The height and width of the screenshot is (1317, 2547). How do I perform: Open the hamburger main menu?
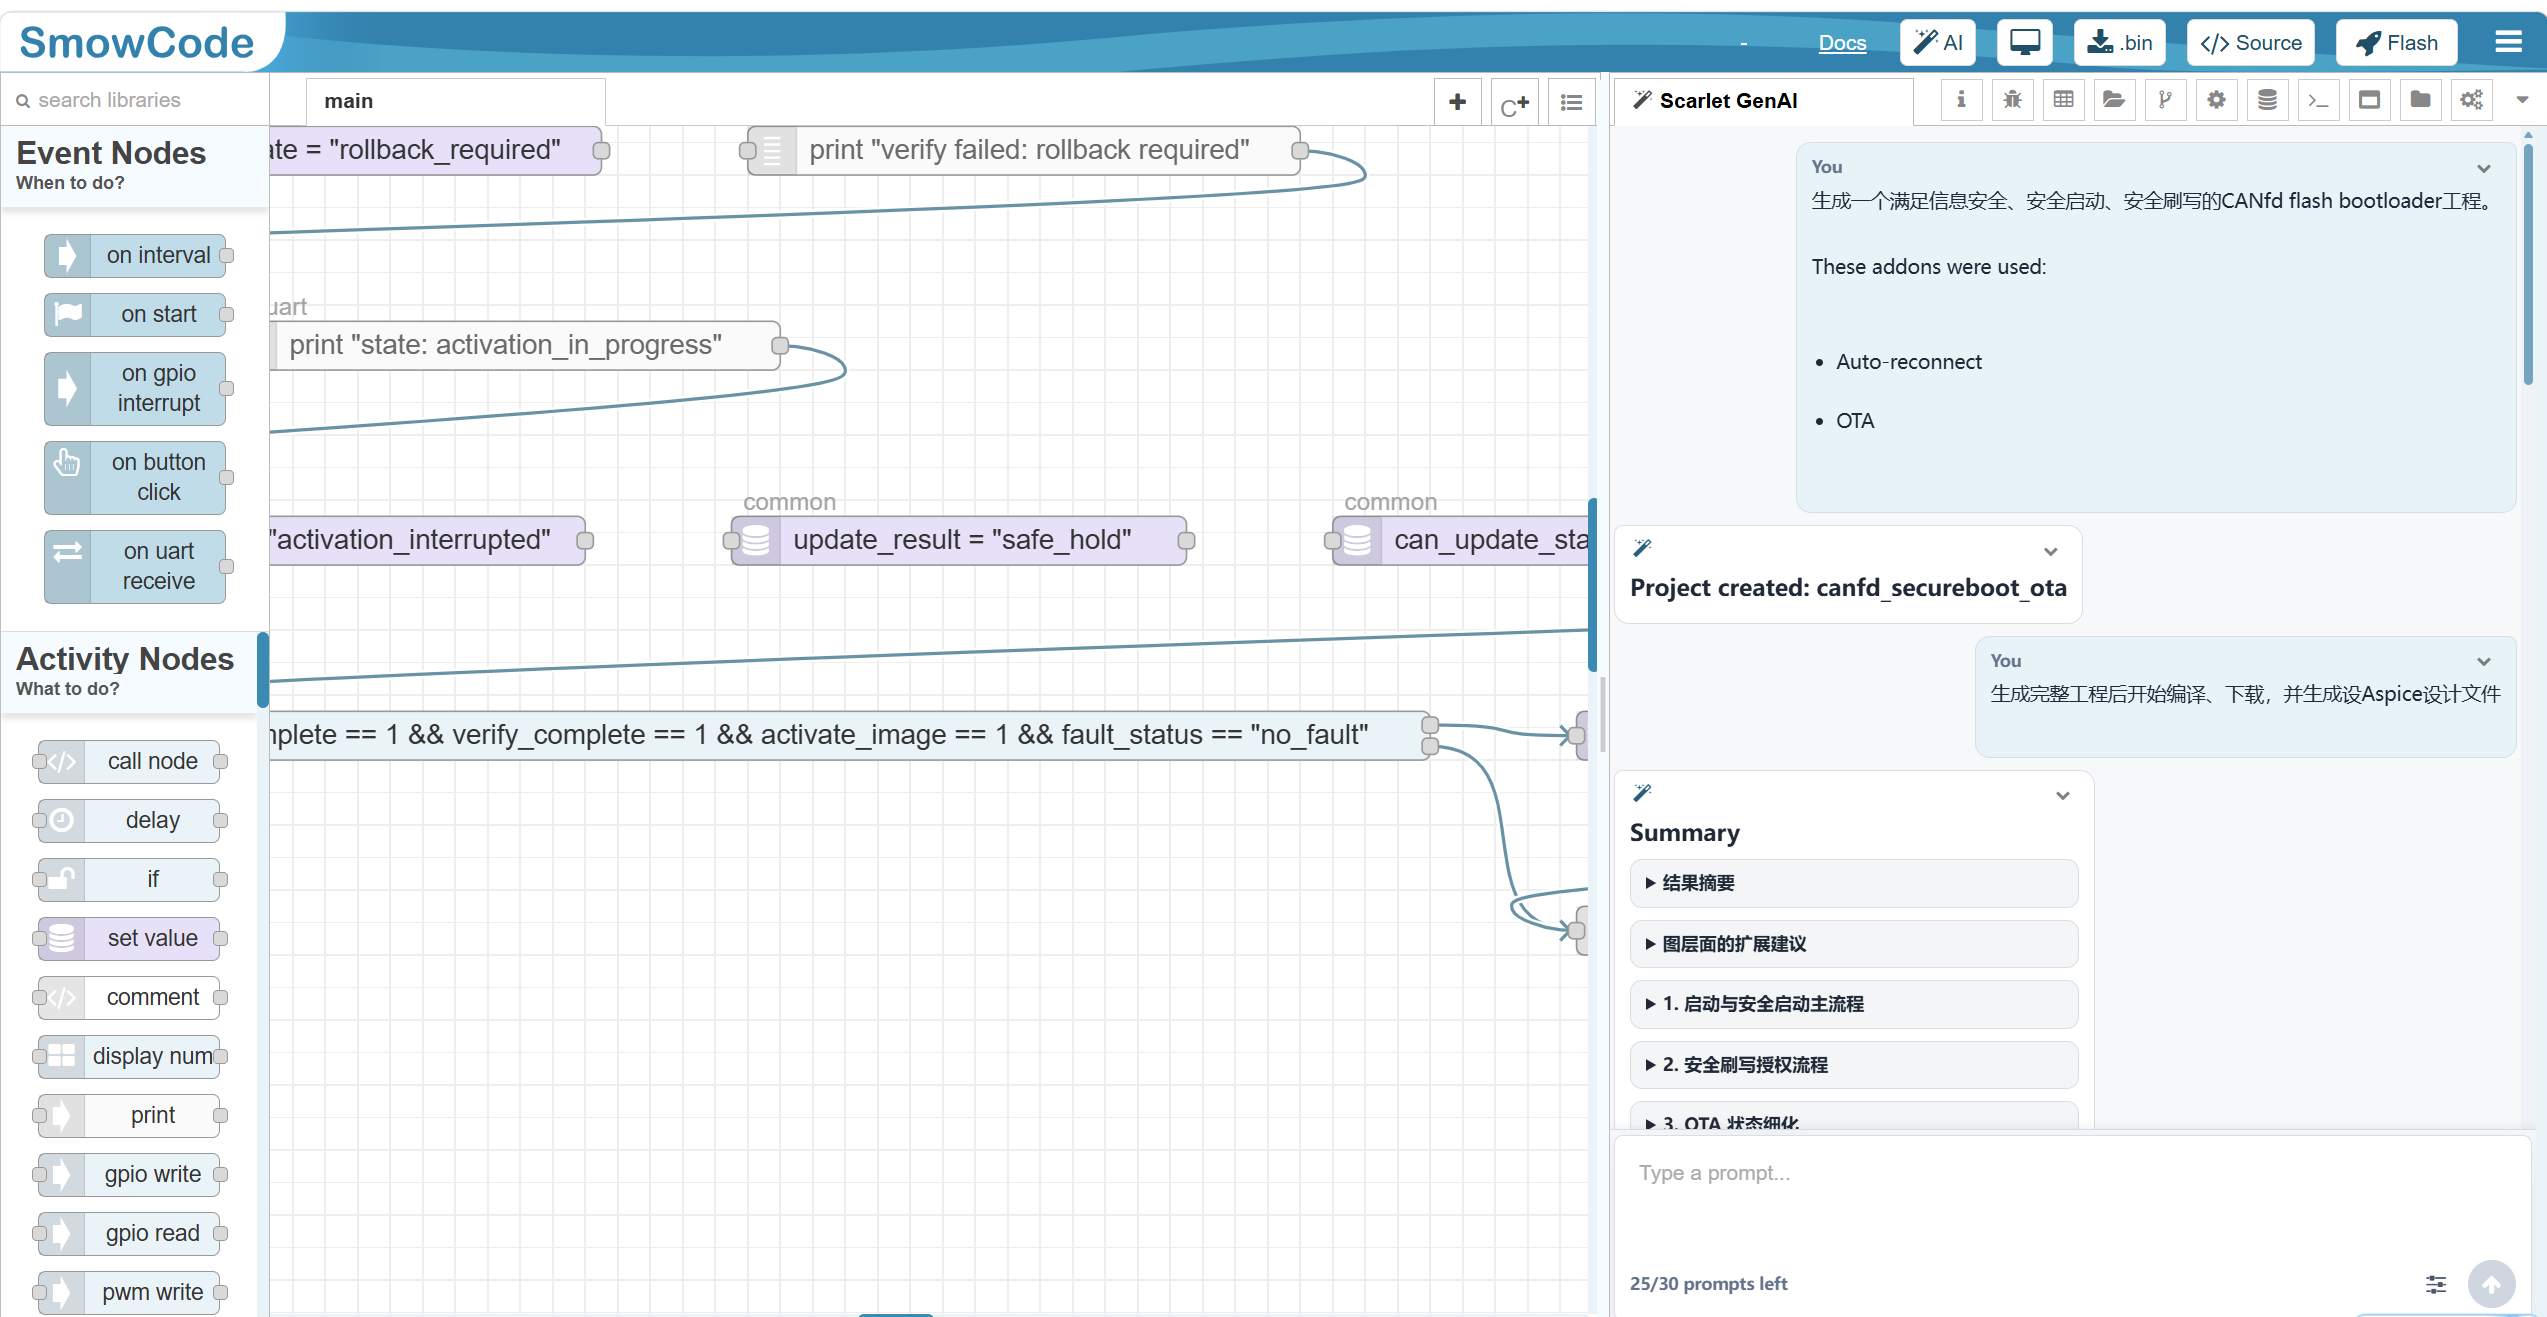[2508, 42]
